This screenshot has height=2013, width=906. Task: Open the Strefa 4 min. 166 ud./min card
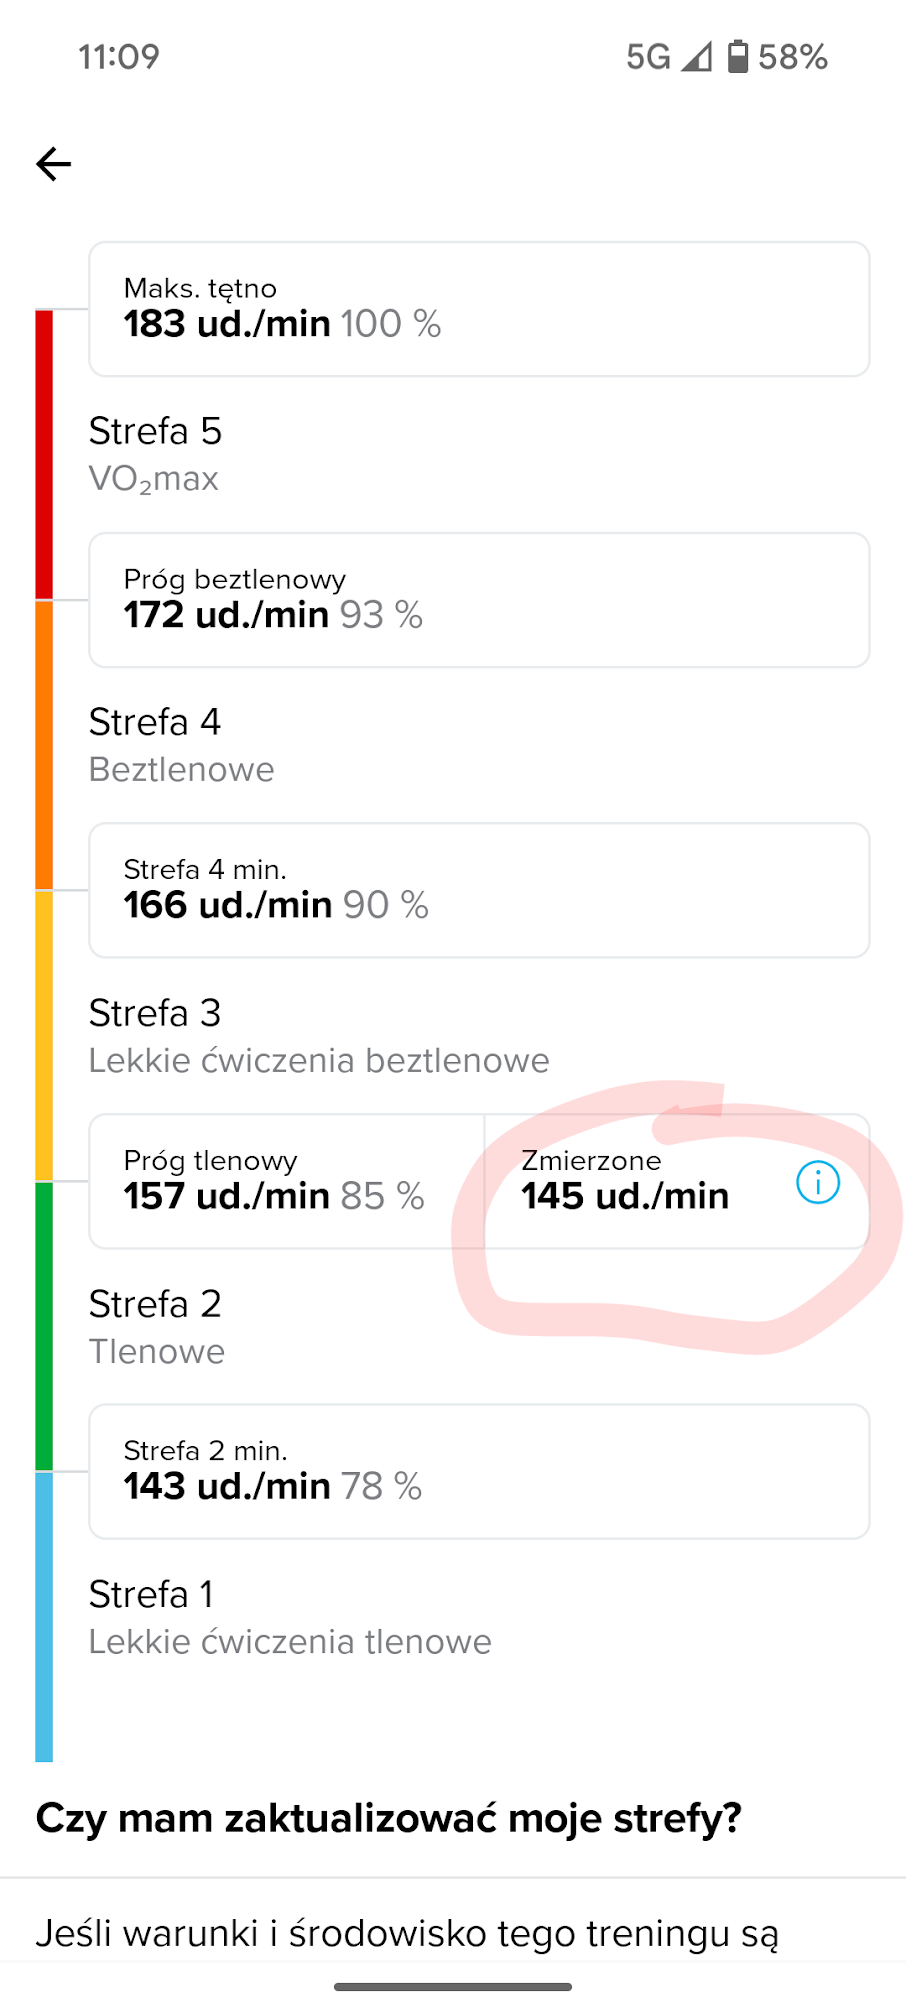(x=479, y=890)
